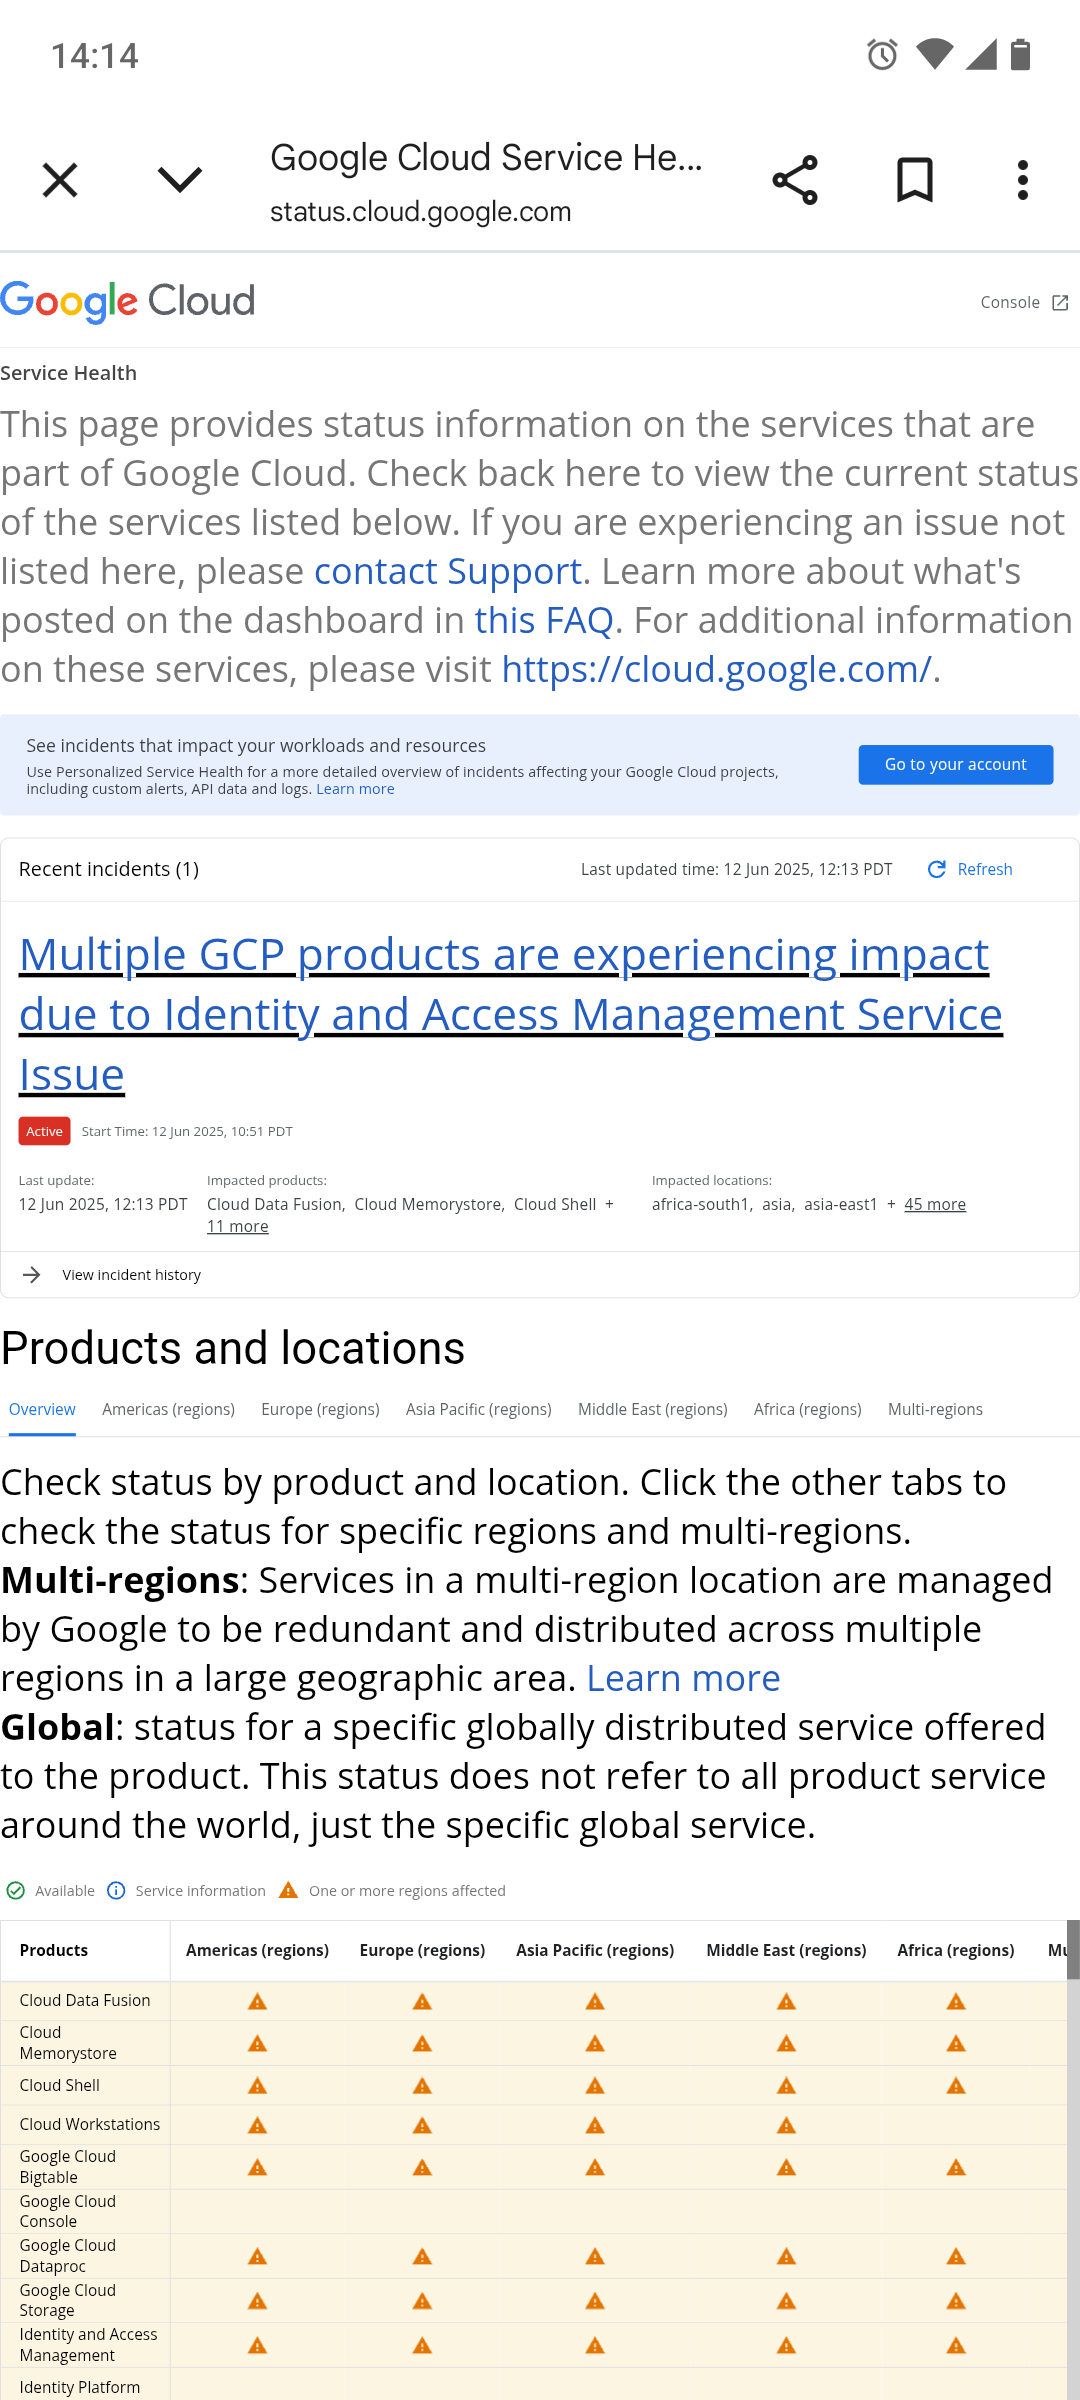Viewport: 1080px width, 2400px height.
Task: Tap the Africa (regions) column header
Action: [956, 1950]
